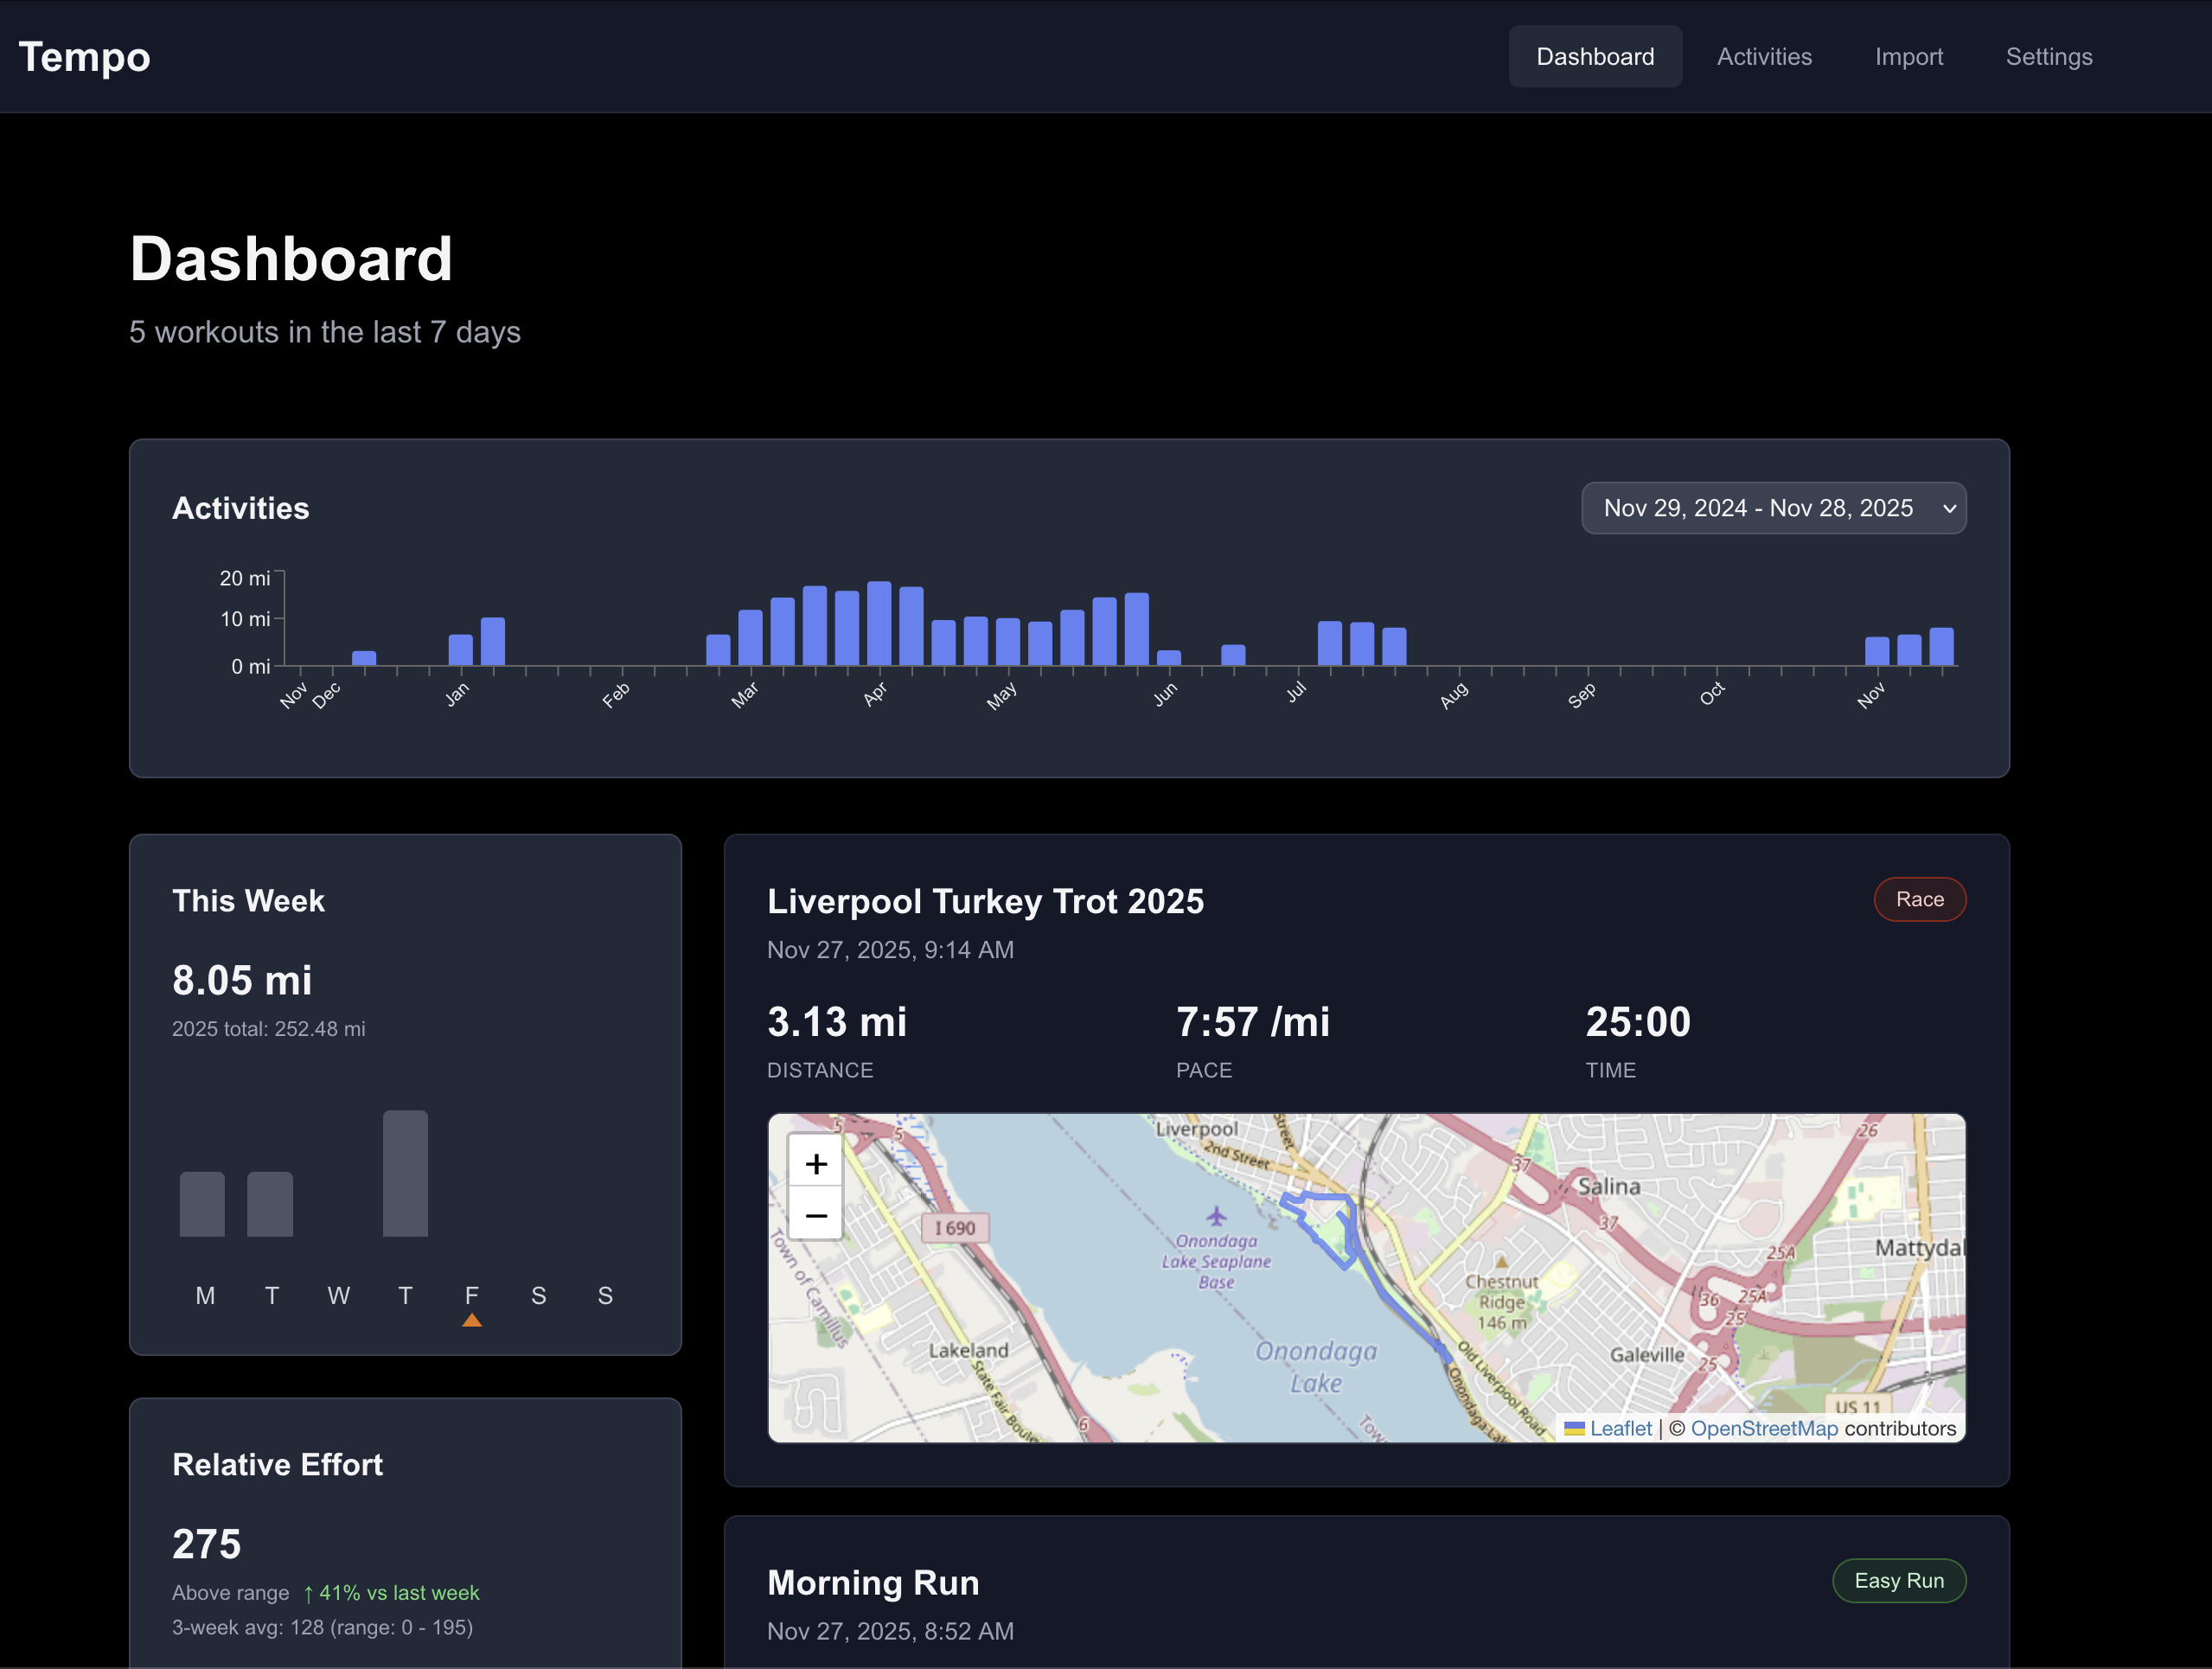Click the orange Friday marker triangle
This screenshot has height=1669, width=2212.
(472, 1321)
